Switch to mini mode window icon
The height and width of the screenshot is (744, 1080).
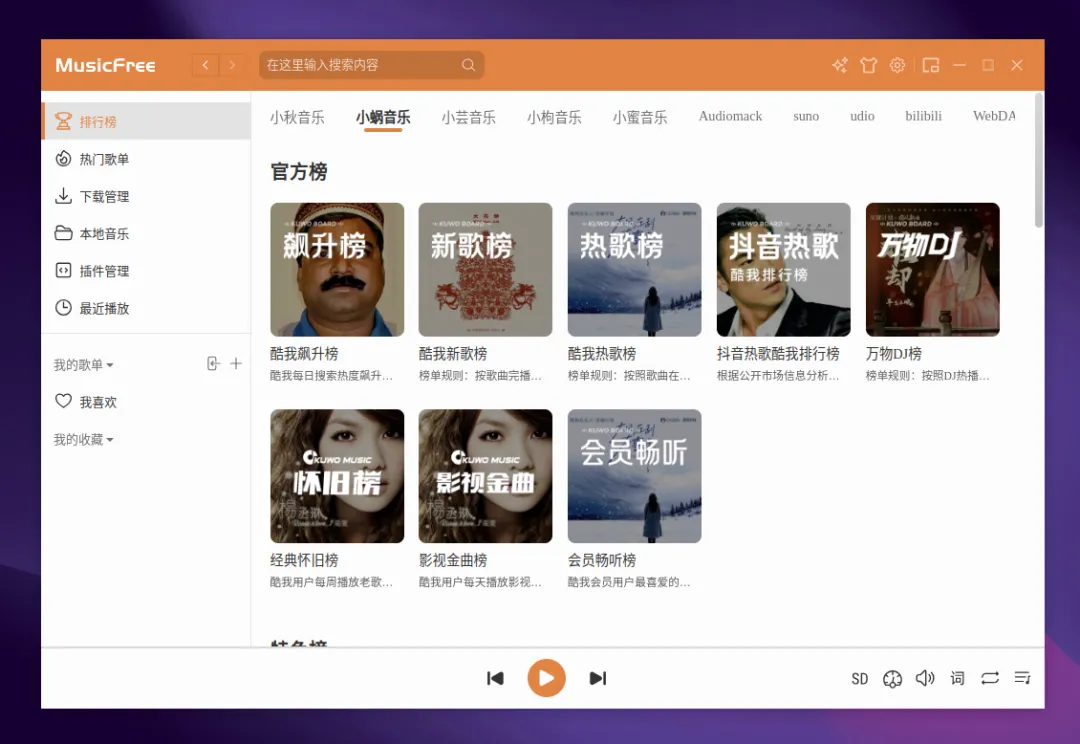[931, 65]
